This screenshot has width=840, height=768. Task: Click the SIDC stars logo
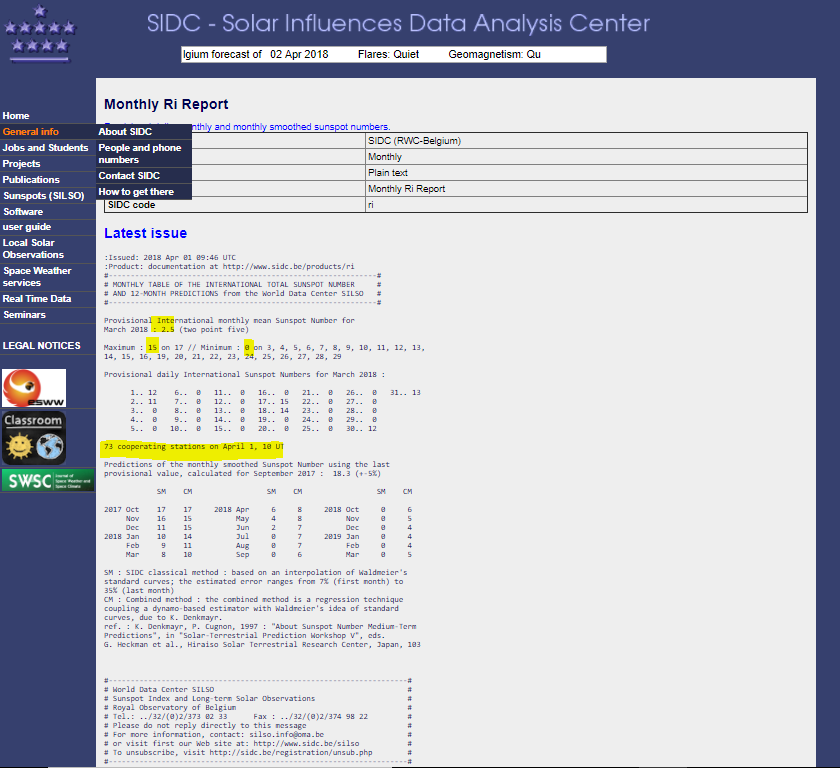(x=40, y=32)
